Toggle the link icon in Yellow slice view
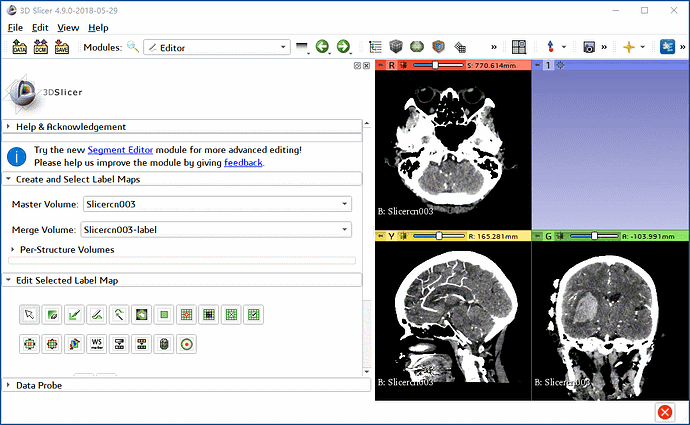Screen dimensions: 690x425 click(x=403, y=236)
